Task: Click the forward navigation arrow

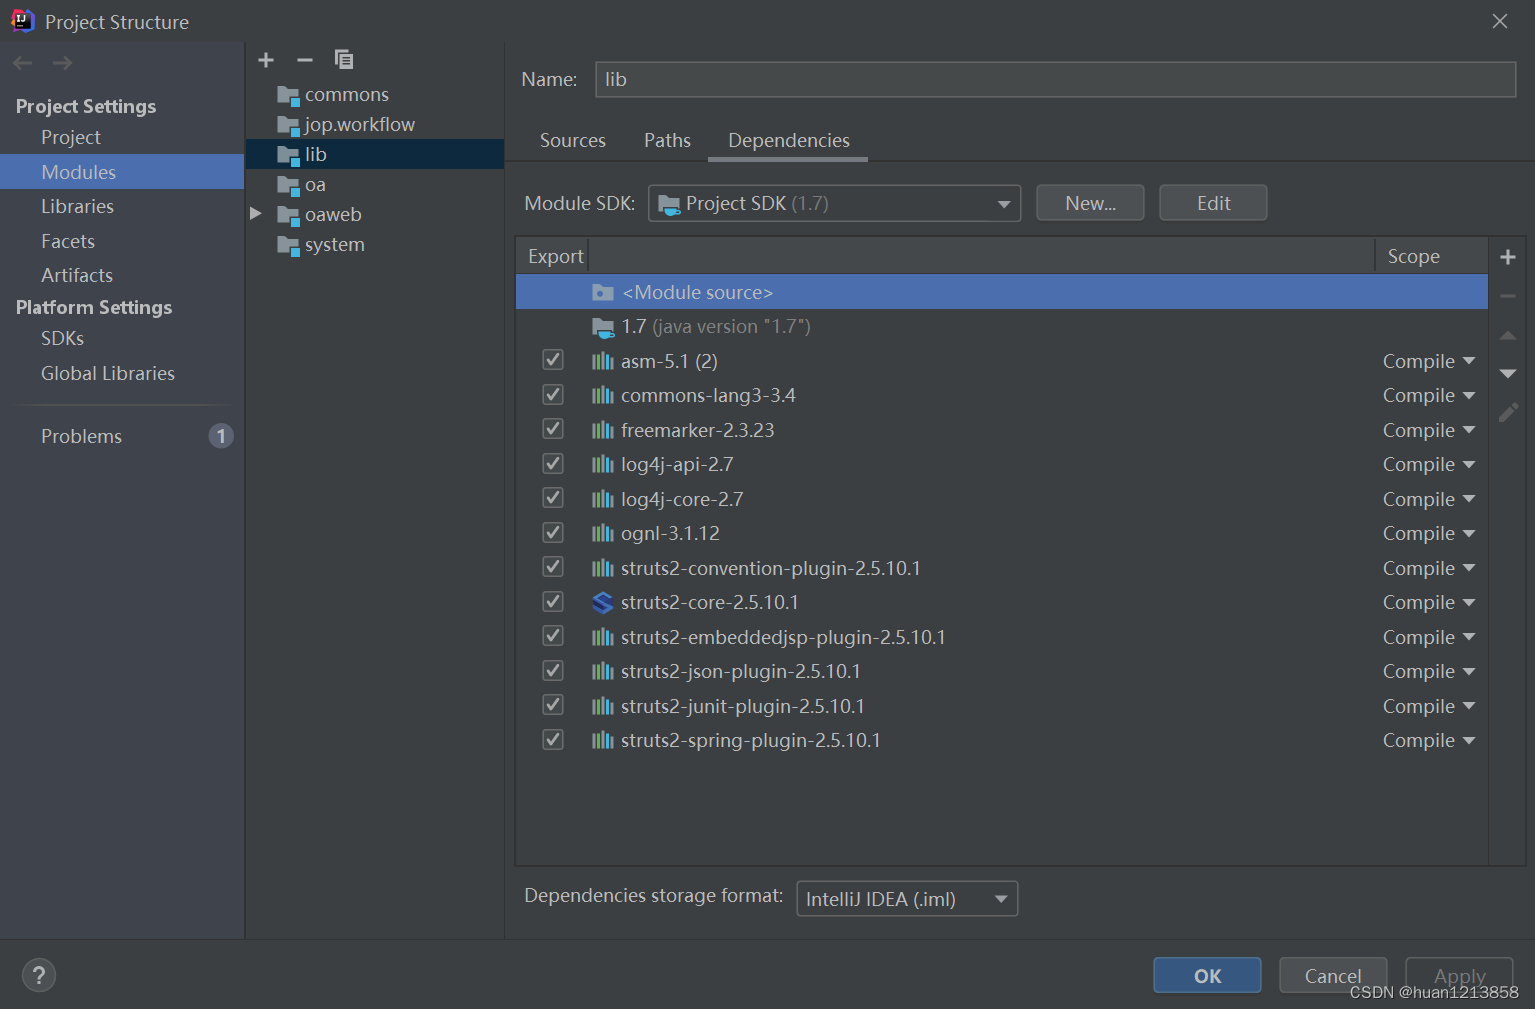Action: point(62,63)
